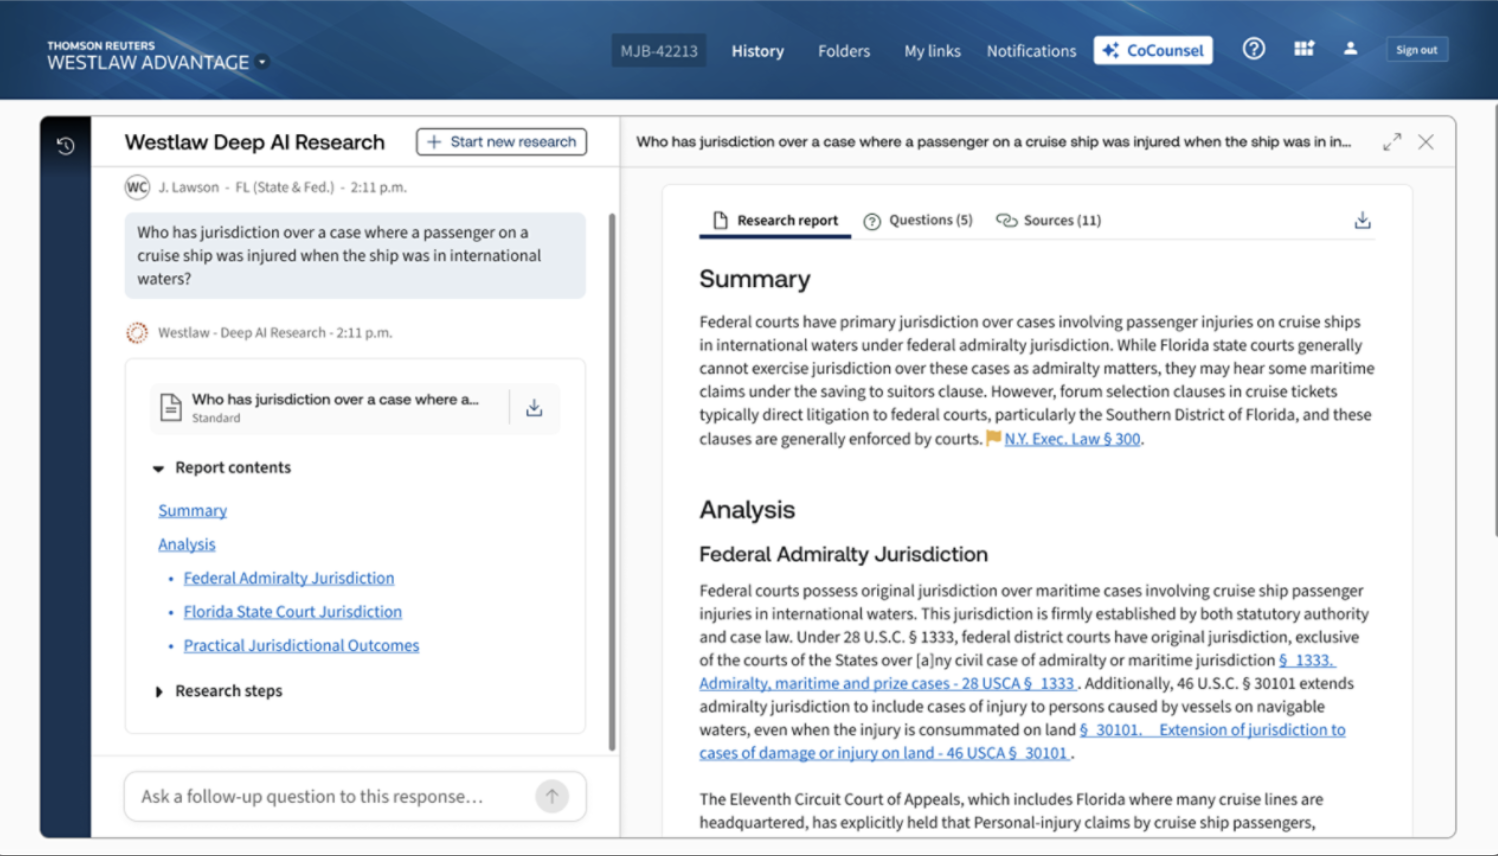The height and width of the screenshot is (856, 1498).
Task: Download the Standard report file card
Action: point(534,408)
